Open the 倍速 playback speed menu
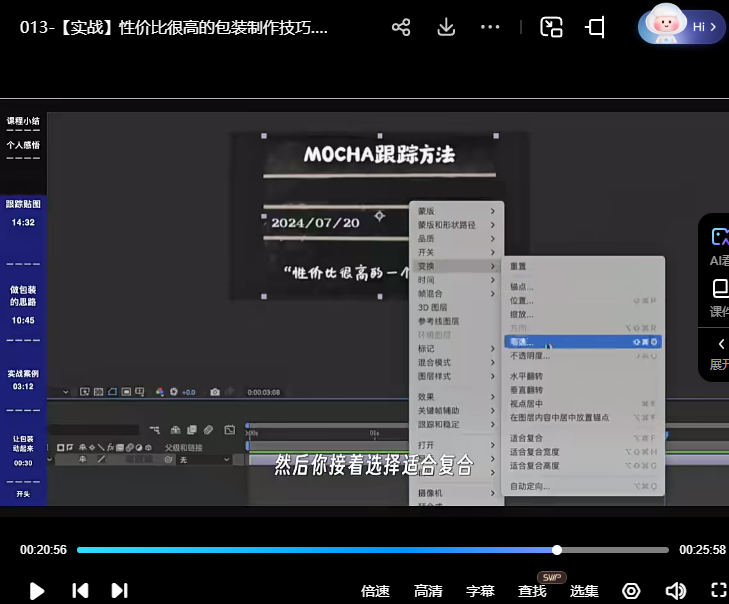The image size is (729, 604). click(x=375, y=591)
